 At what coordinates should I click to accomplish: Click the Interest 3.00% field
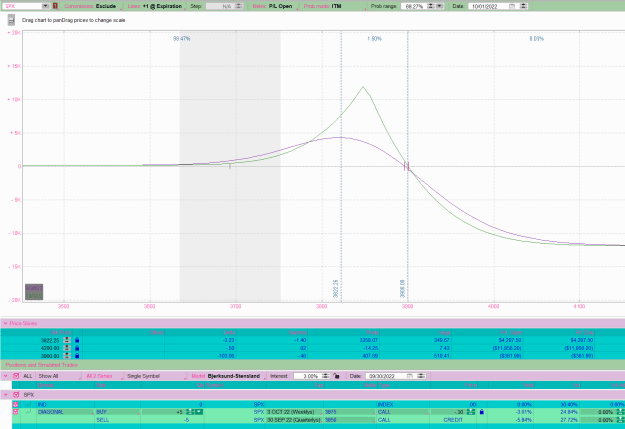tap(307, 376)
